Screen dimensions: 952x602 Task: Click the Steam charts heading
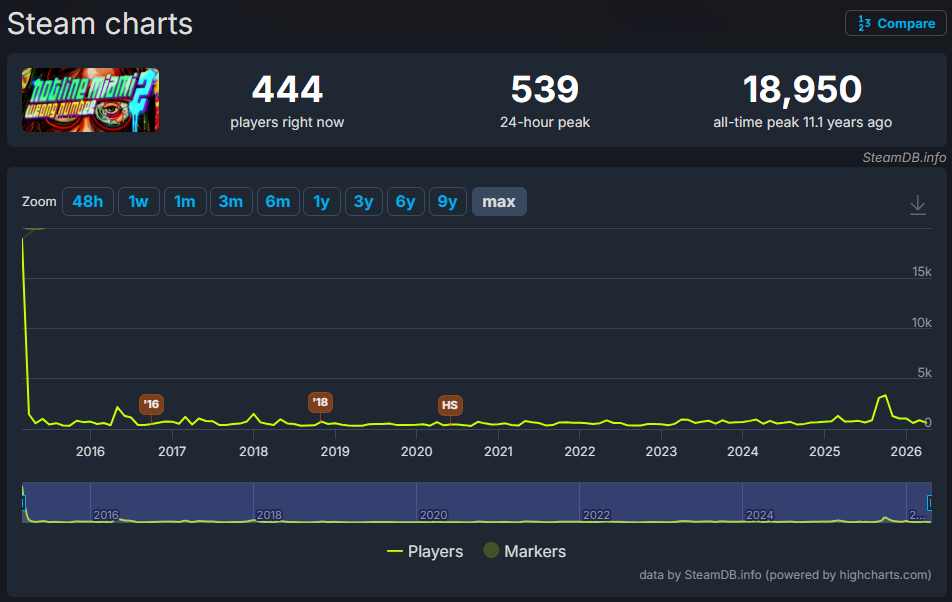pos(100,24)
